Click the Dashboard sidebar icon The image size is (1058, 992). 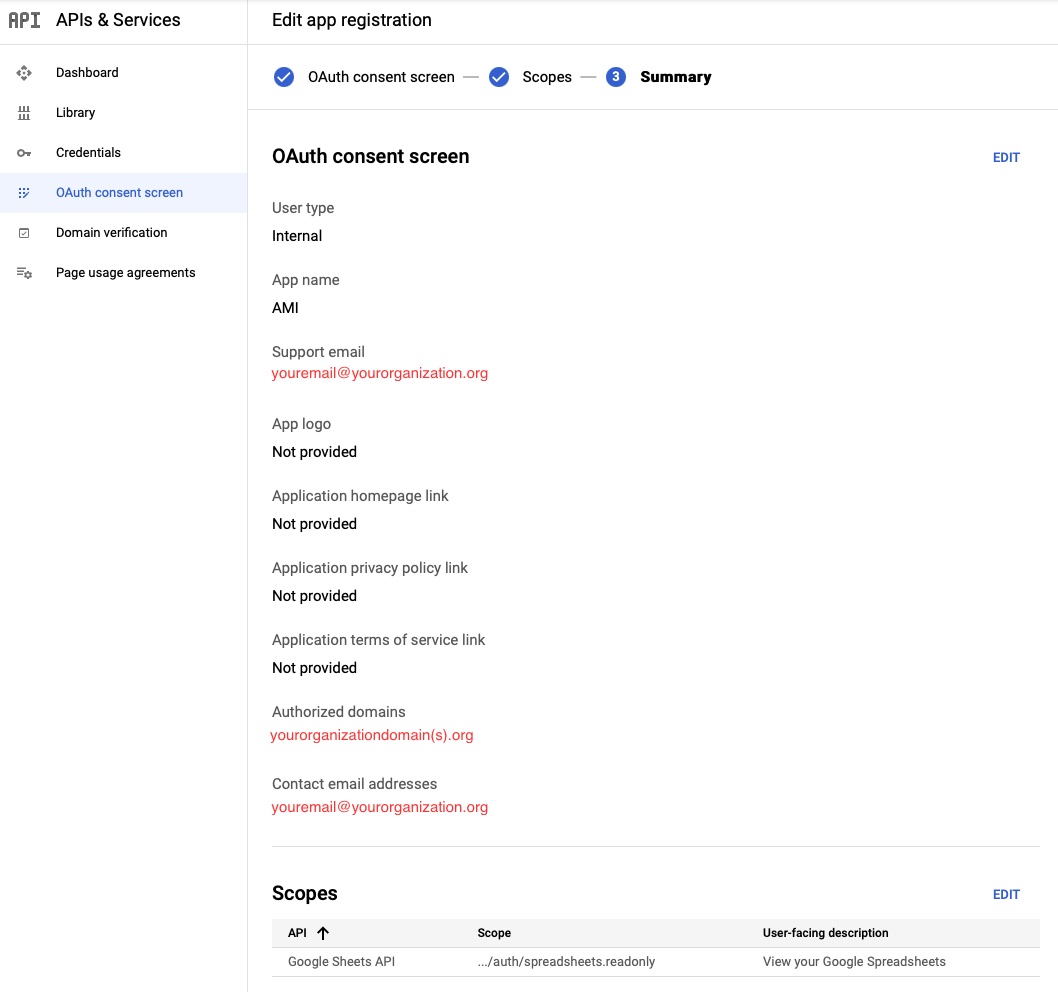pos(25,73)
